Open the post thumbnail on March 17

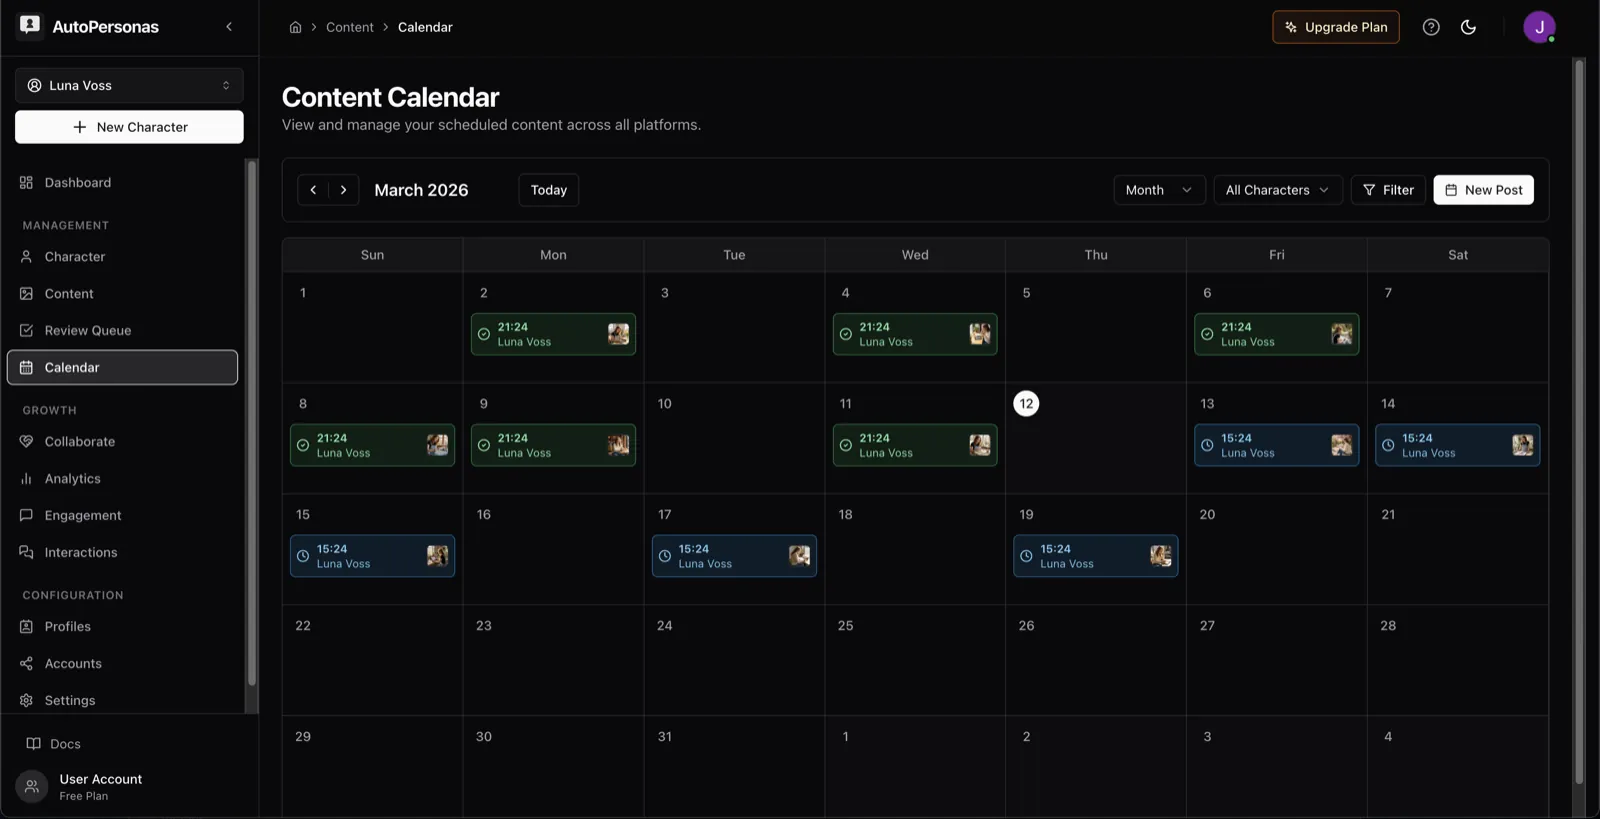tap(799, 556)
